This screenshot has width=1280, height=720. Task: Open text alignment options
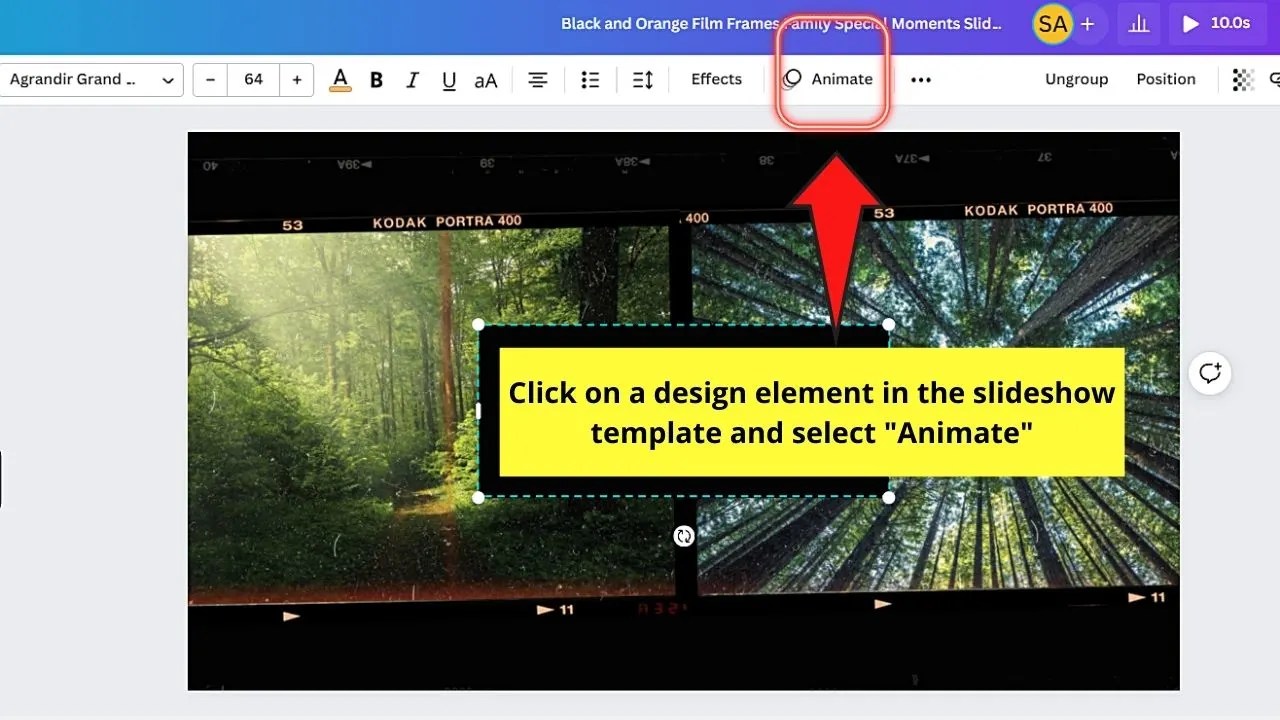click(x=538, y=79)
